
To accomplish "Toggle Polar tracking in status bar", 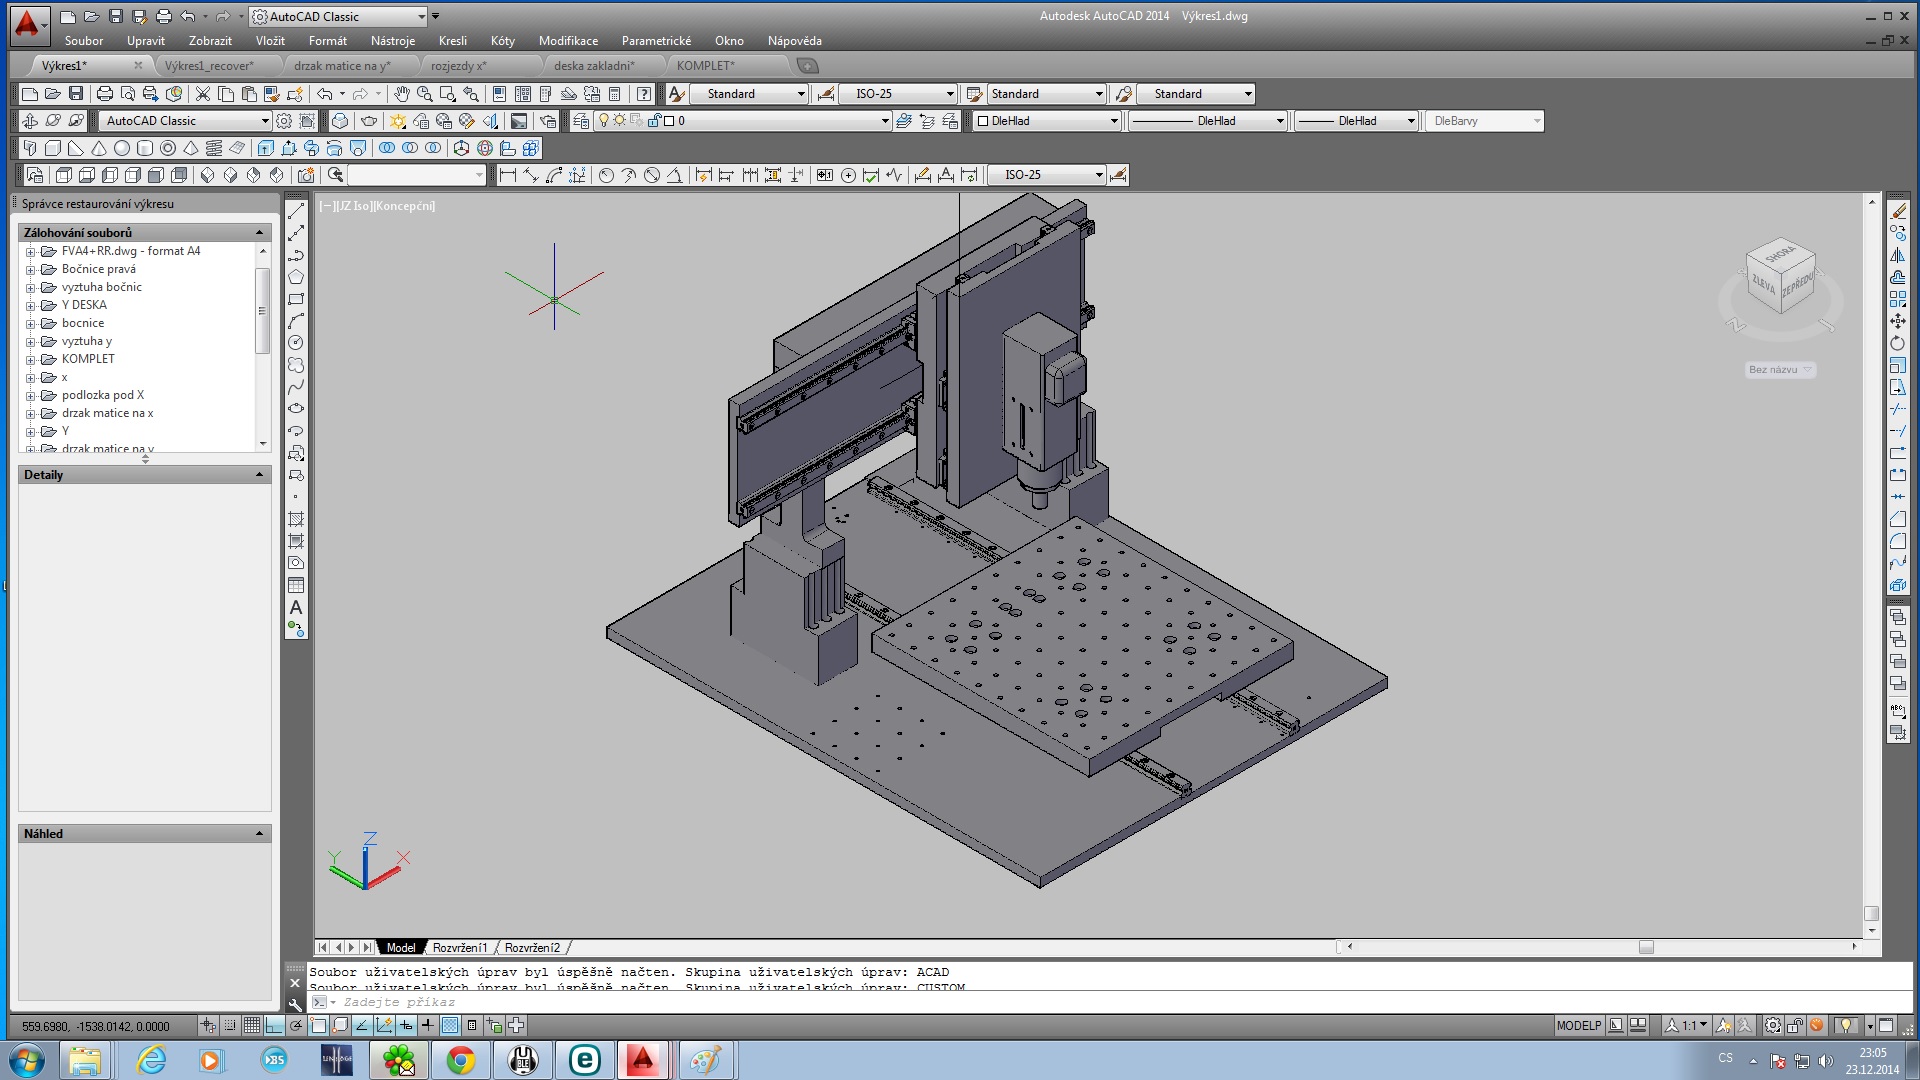I will click(296, 1026).
